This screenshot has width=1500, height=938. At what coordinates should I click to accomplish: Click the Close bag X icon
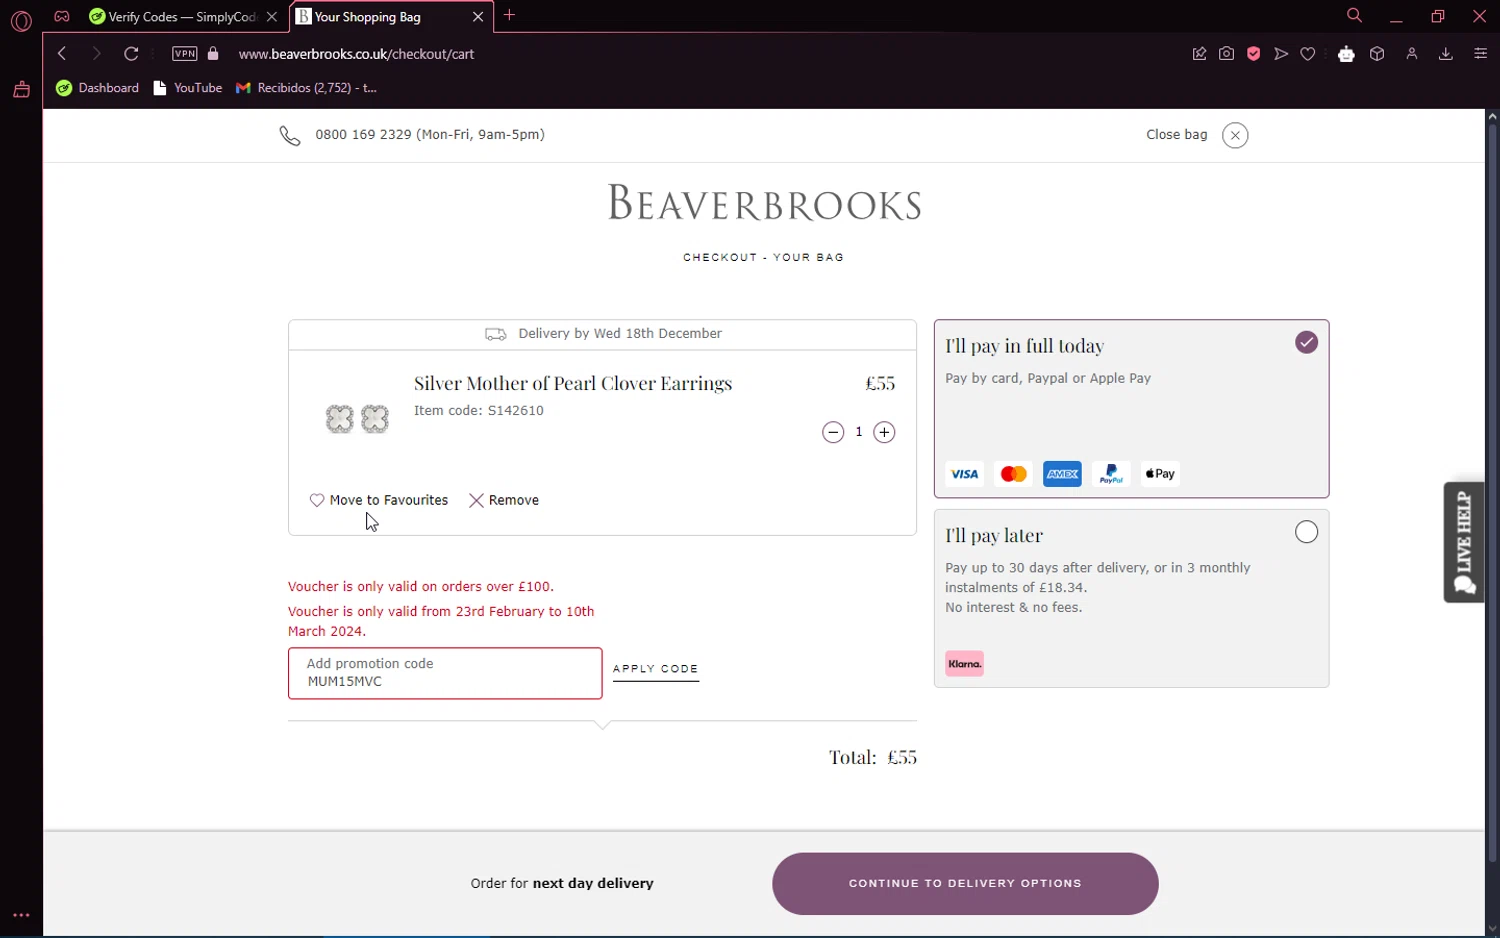(x=1235, y=135)
